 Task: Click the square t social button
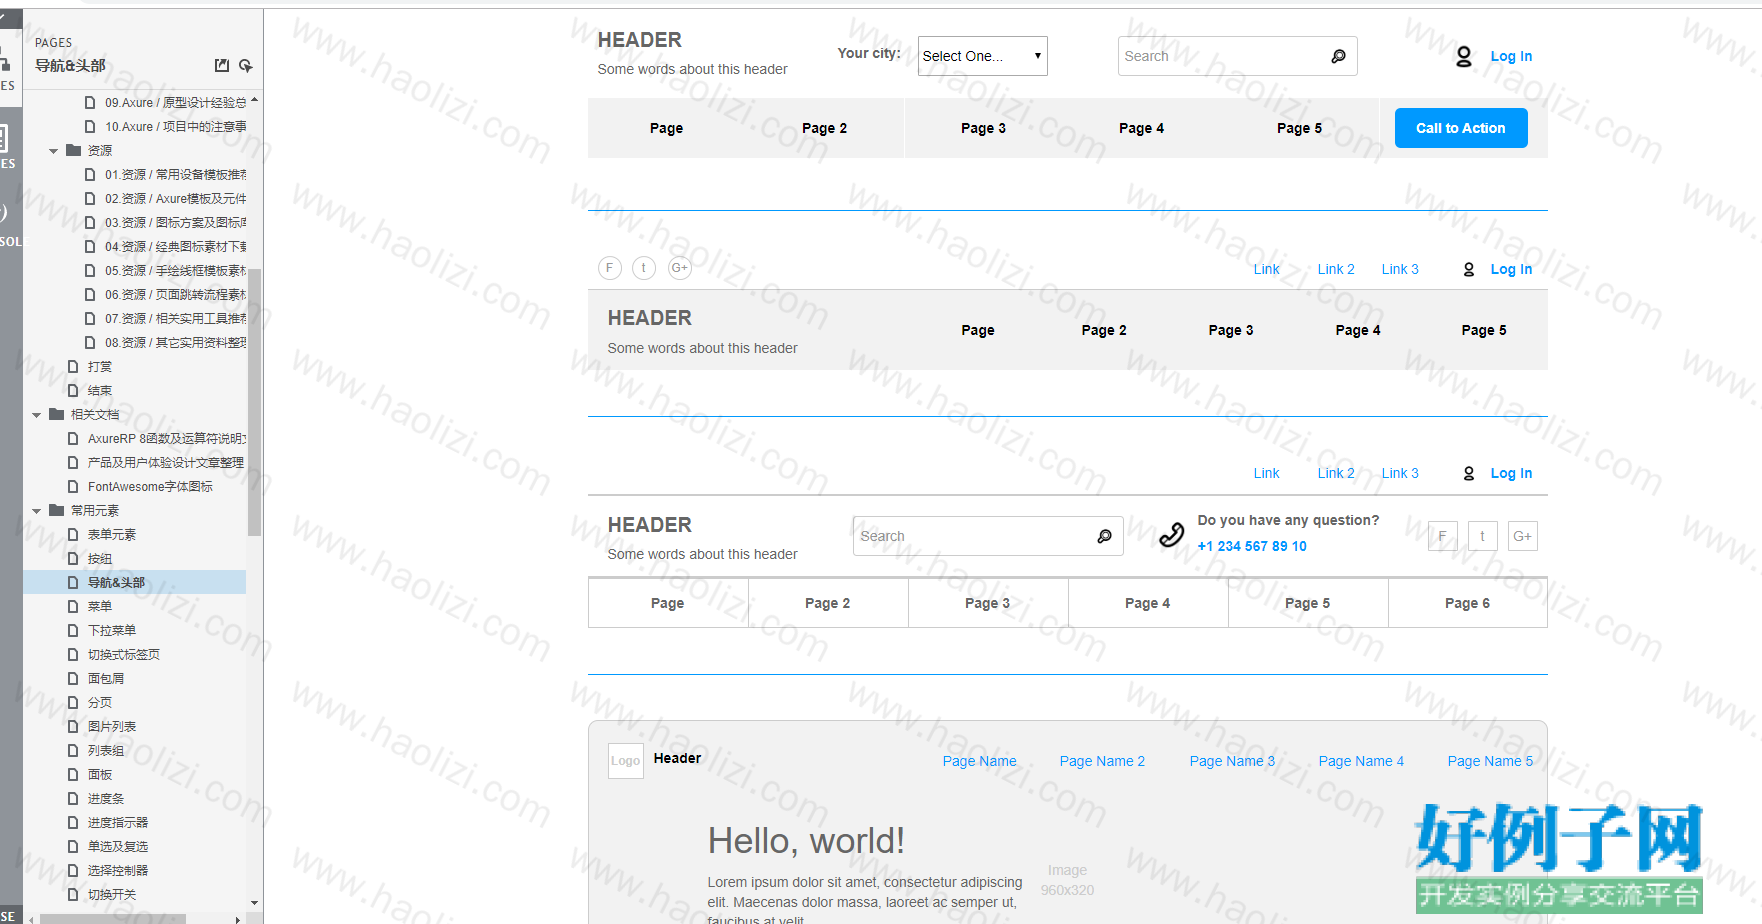1483,536
